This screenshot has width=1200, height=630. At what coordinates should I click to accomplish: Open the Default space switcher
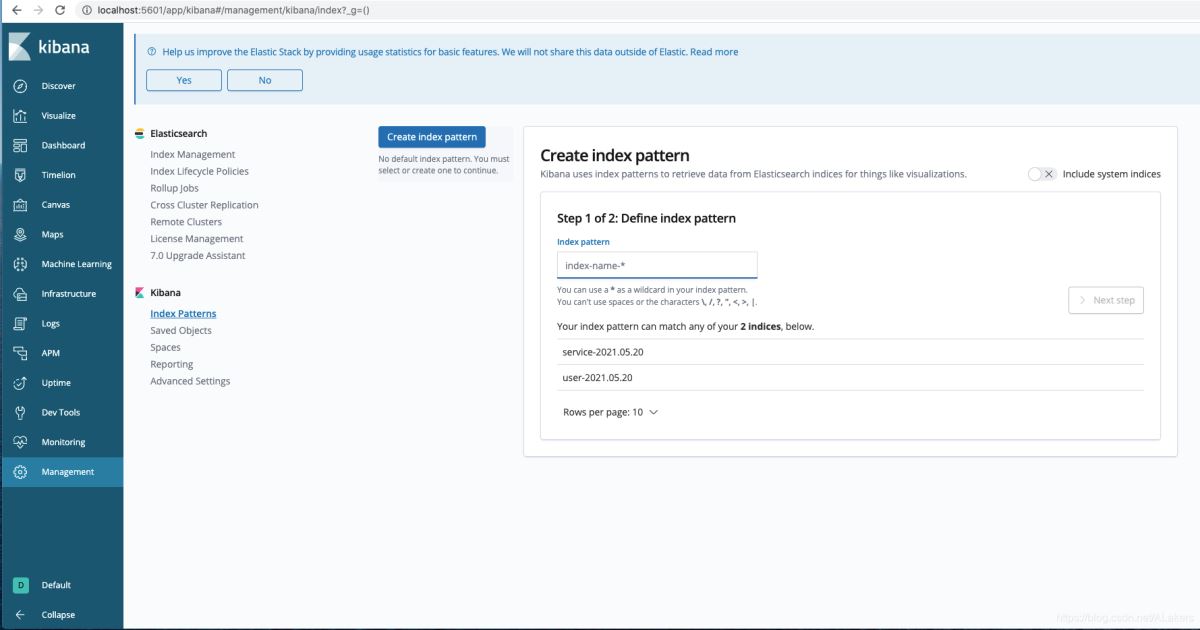click(22, 585)
